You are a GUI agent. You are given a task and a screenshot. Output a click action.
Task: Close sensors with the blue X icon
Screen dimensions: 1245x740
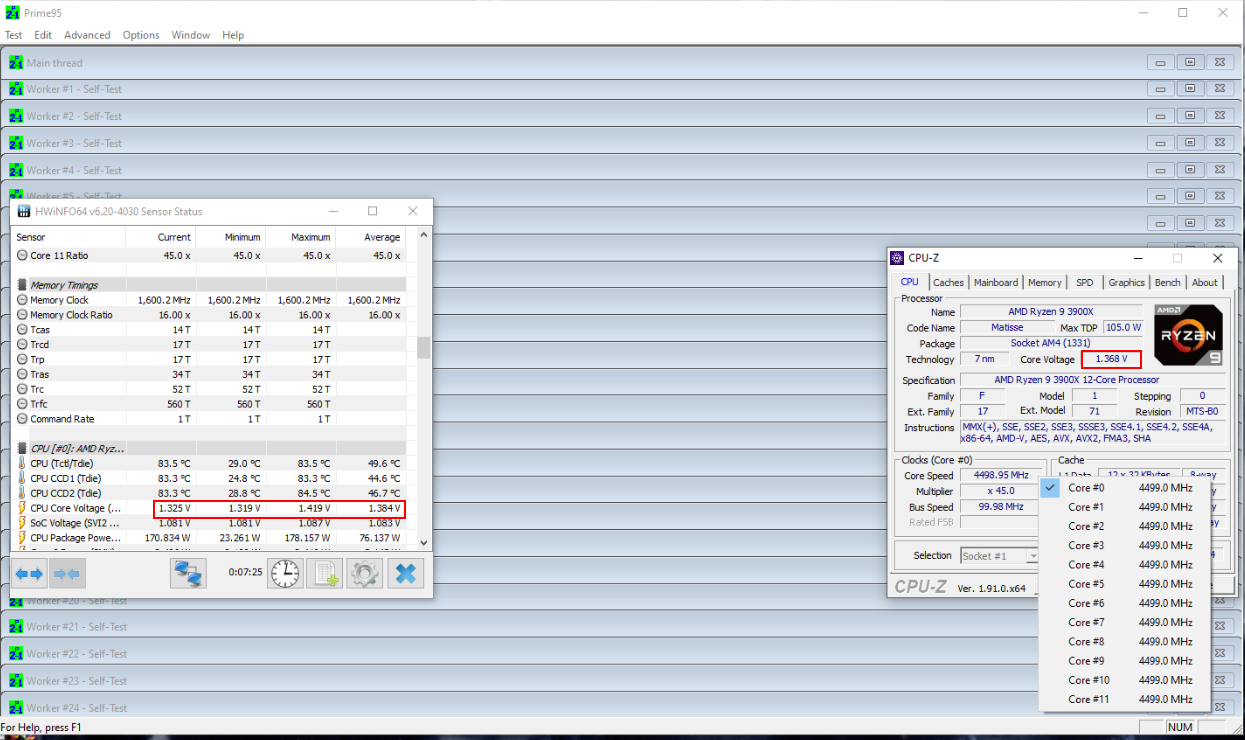pyautogui.click(x=405, y=573)
